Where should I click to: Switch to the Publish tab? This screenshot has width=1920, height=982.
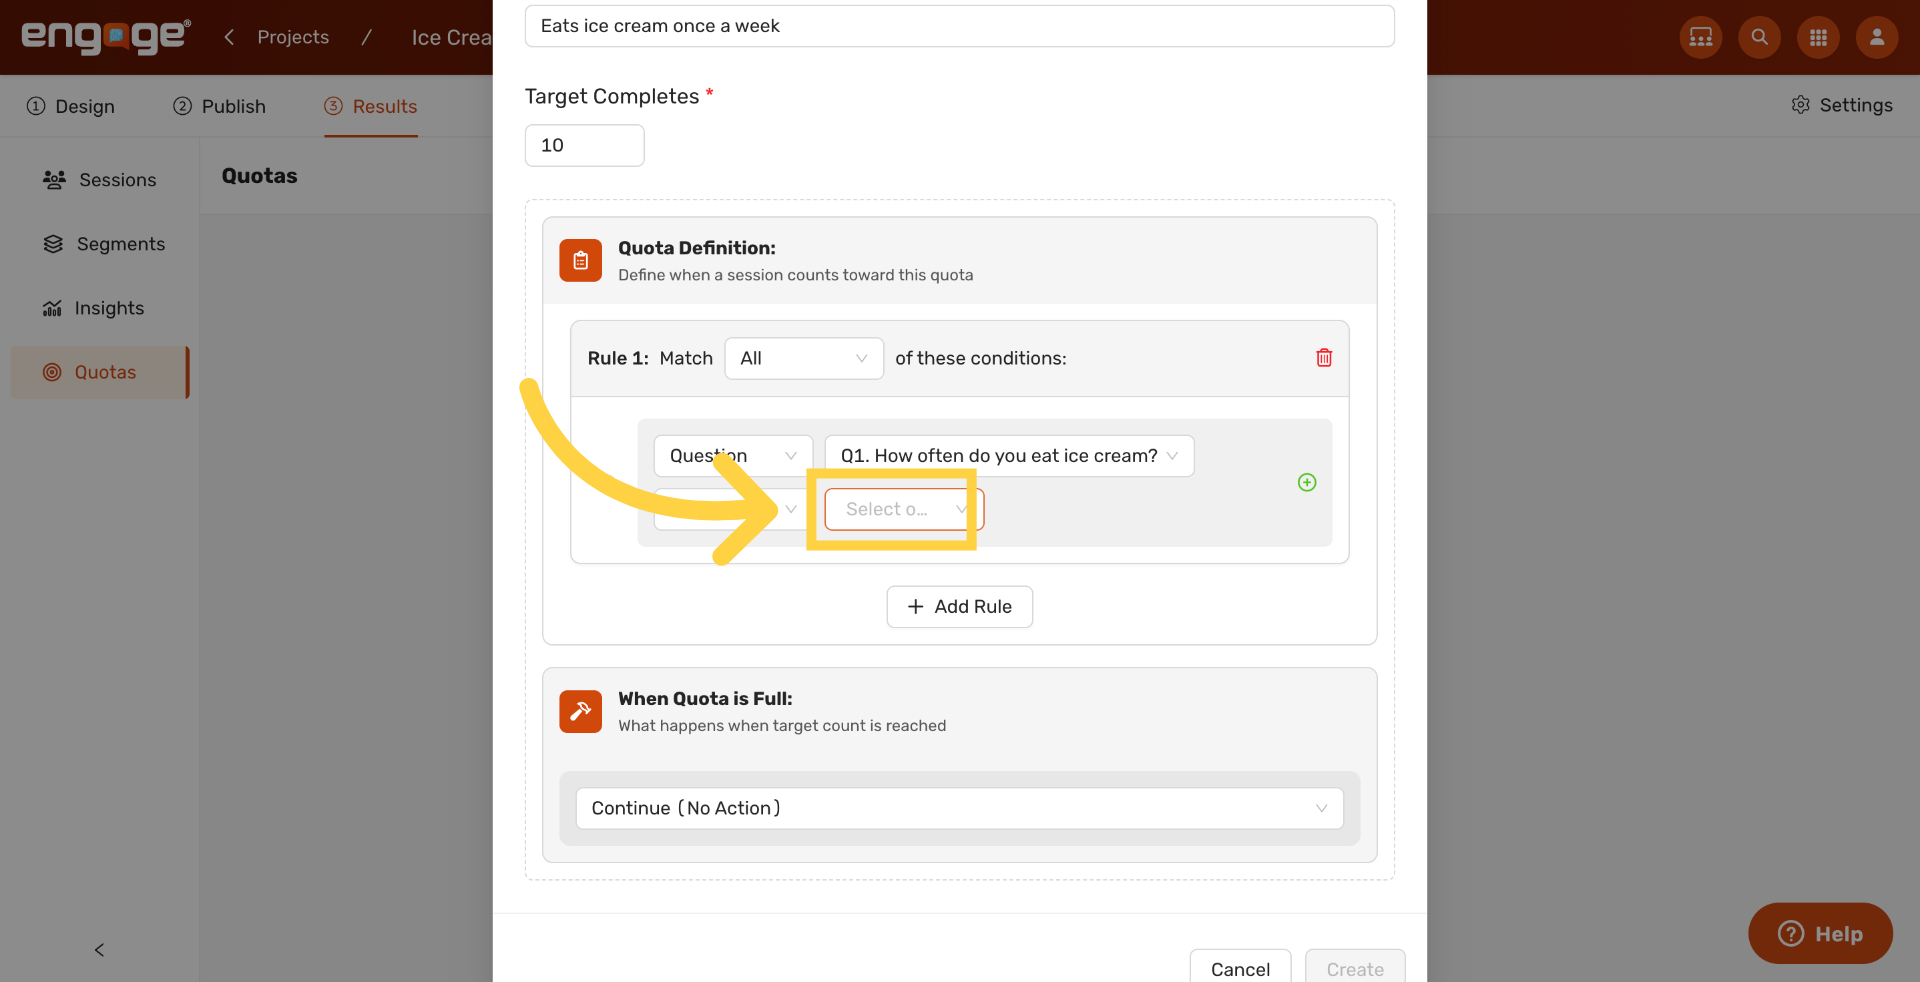[x=219, y=106]
